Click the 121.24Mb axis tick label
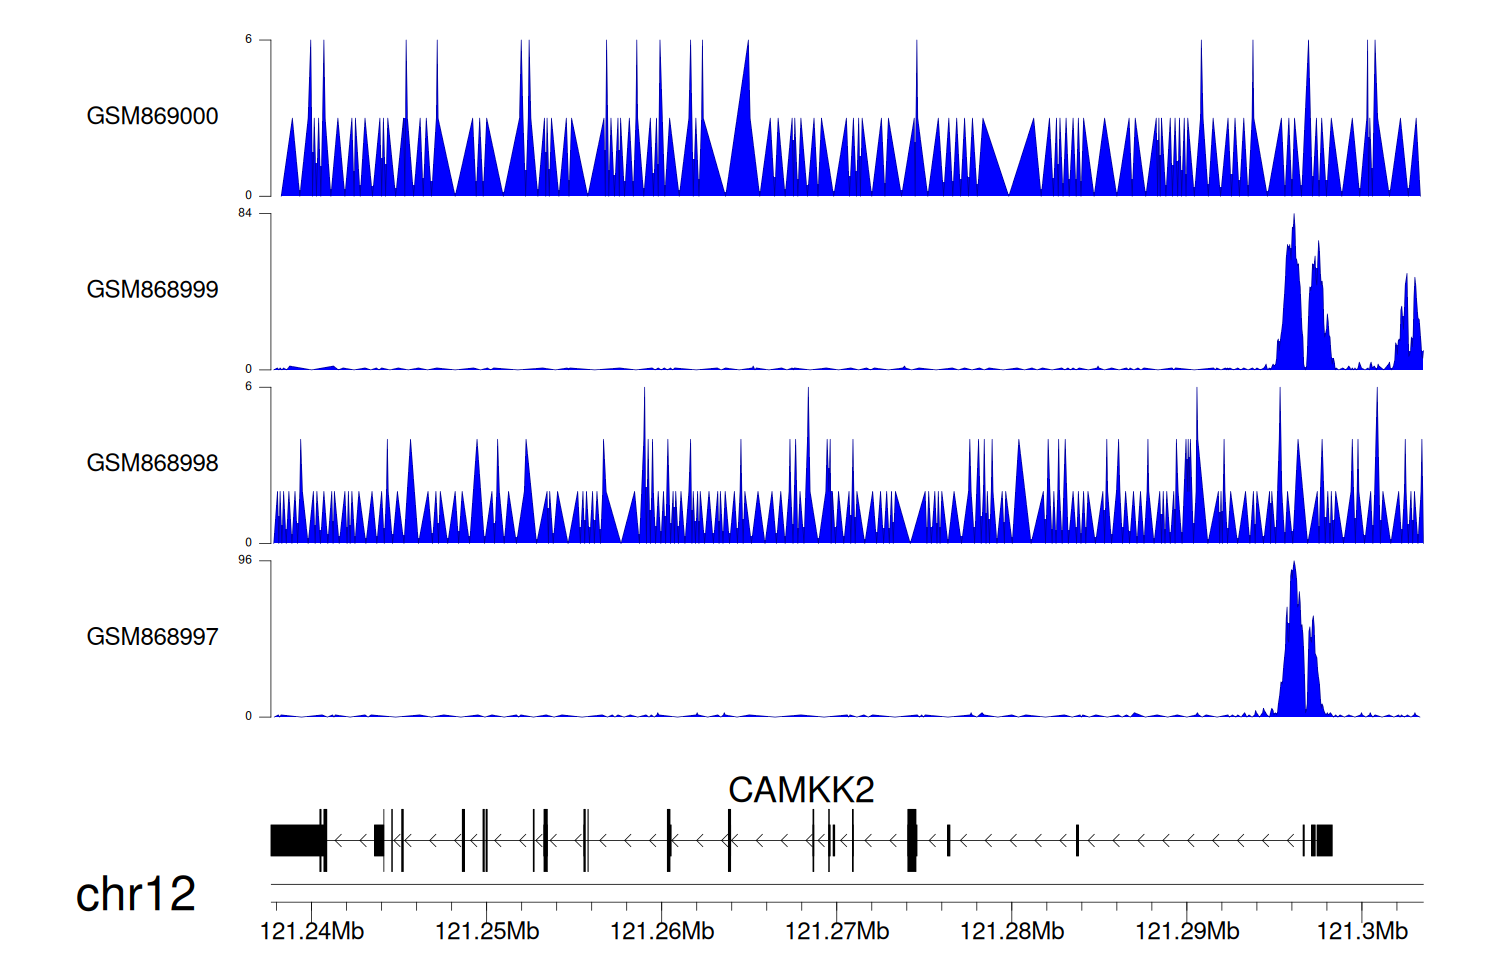Screen dimensions: 1500x980 click(x=312, y=932)
